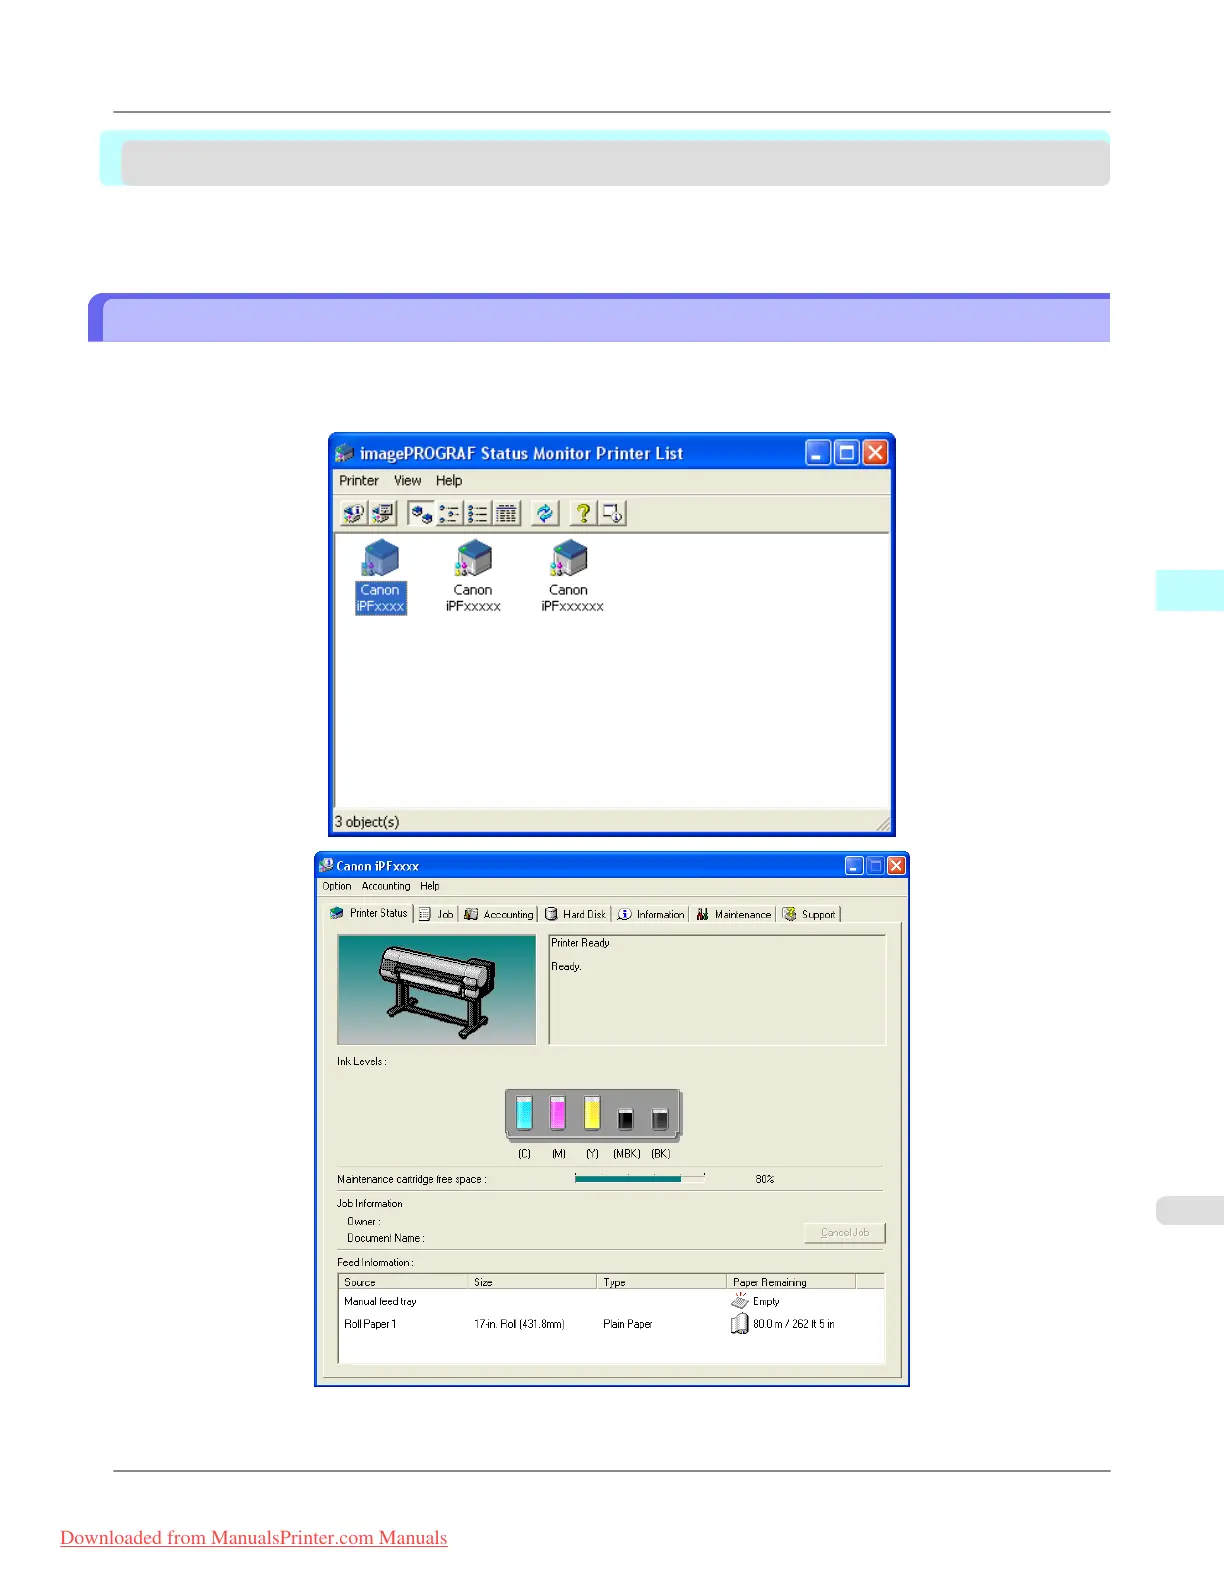Click the refresh toolbar icon in Printer List
This screenshot has width=1224, height=1584.
pyautogui.click(x=545, y=513)
